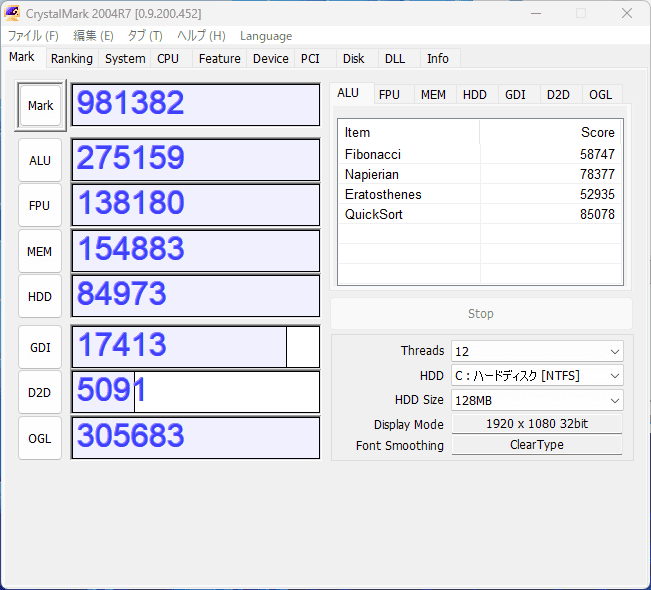This screenshot has width=651, height=590.
Task: Expand the HDD Size 128MB dropdown
Action: pyautogui.click(x=537, y=400)
